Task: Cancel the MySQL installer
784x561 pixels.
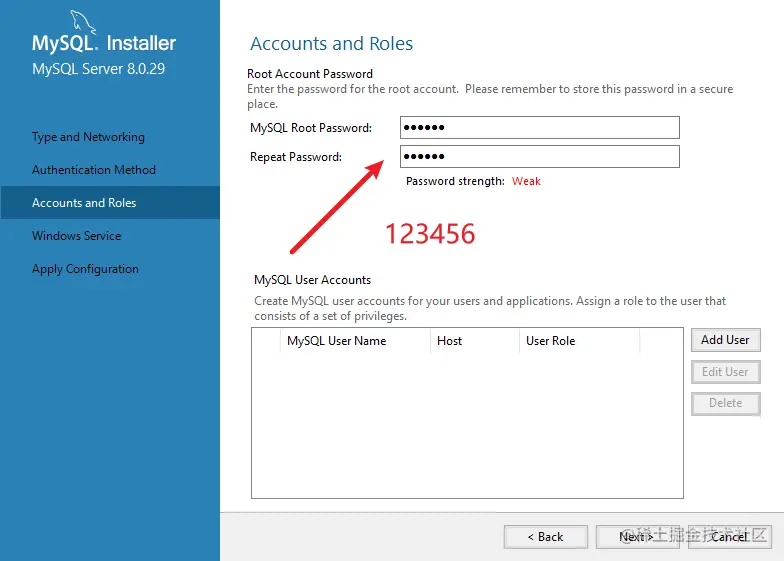Action: tap(730, 537)
